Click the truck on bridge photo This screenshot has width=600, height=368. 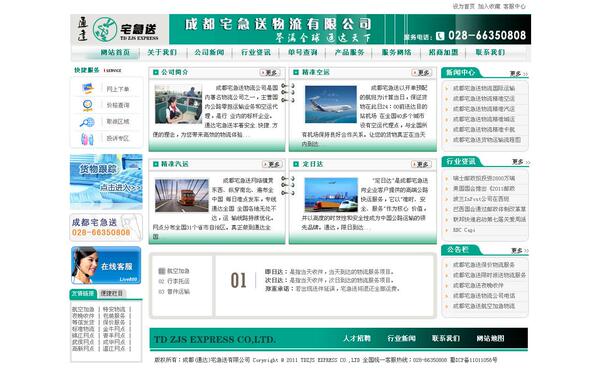[x=182, y=195]
